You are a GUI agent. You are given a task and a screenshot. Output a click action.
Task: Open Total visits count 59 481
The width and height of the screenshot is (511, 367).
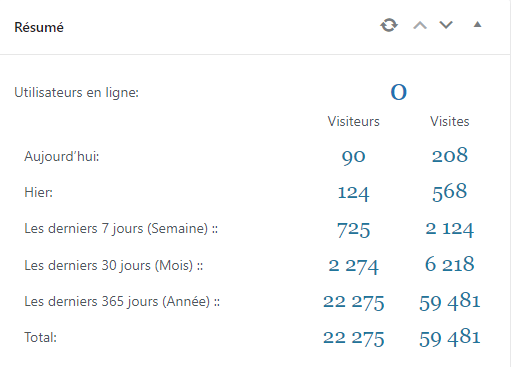[450, 338]
